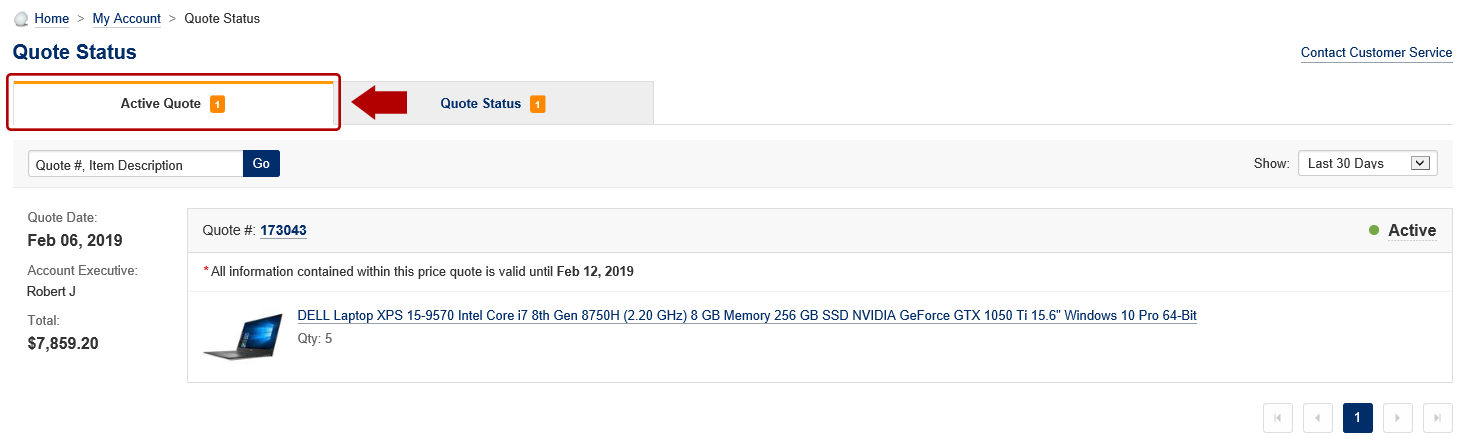The image size is (1464, 441).
Task: Click the green Active status dot
Action: [x=1374, y=231]
